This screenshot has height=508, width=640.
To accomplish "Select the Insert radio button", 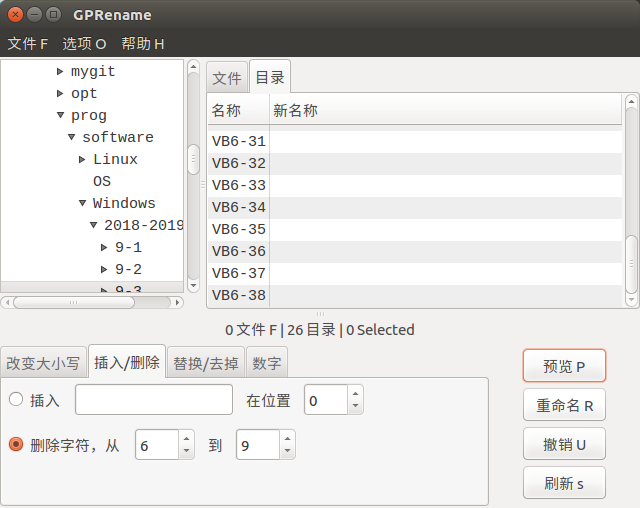I will tap(16, 399).
